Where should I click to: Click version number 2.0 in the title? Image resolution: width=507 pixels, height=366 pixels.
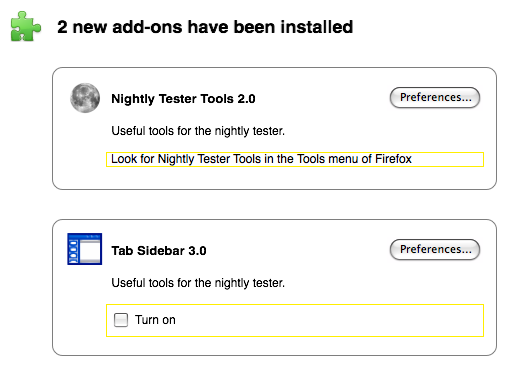click(x=246, y=99)
